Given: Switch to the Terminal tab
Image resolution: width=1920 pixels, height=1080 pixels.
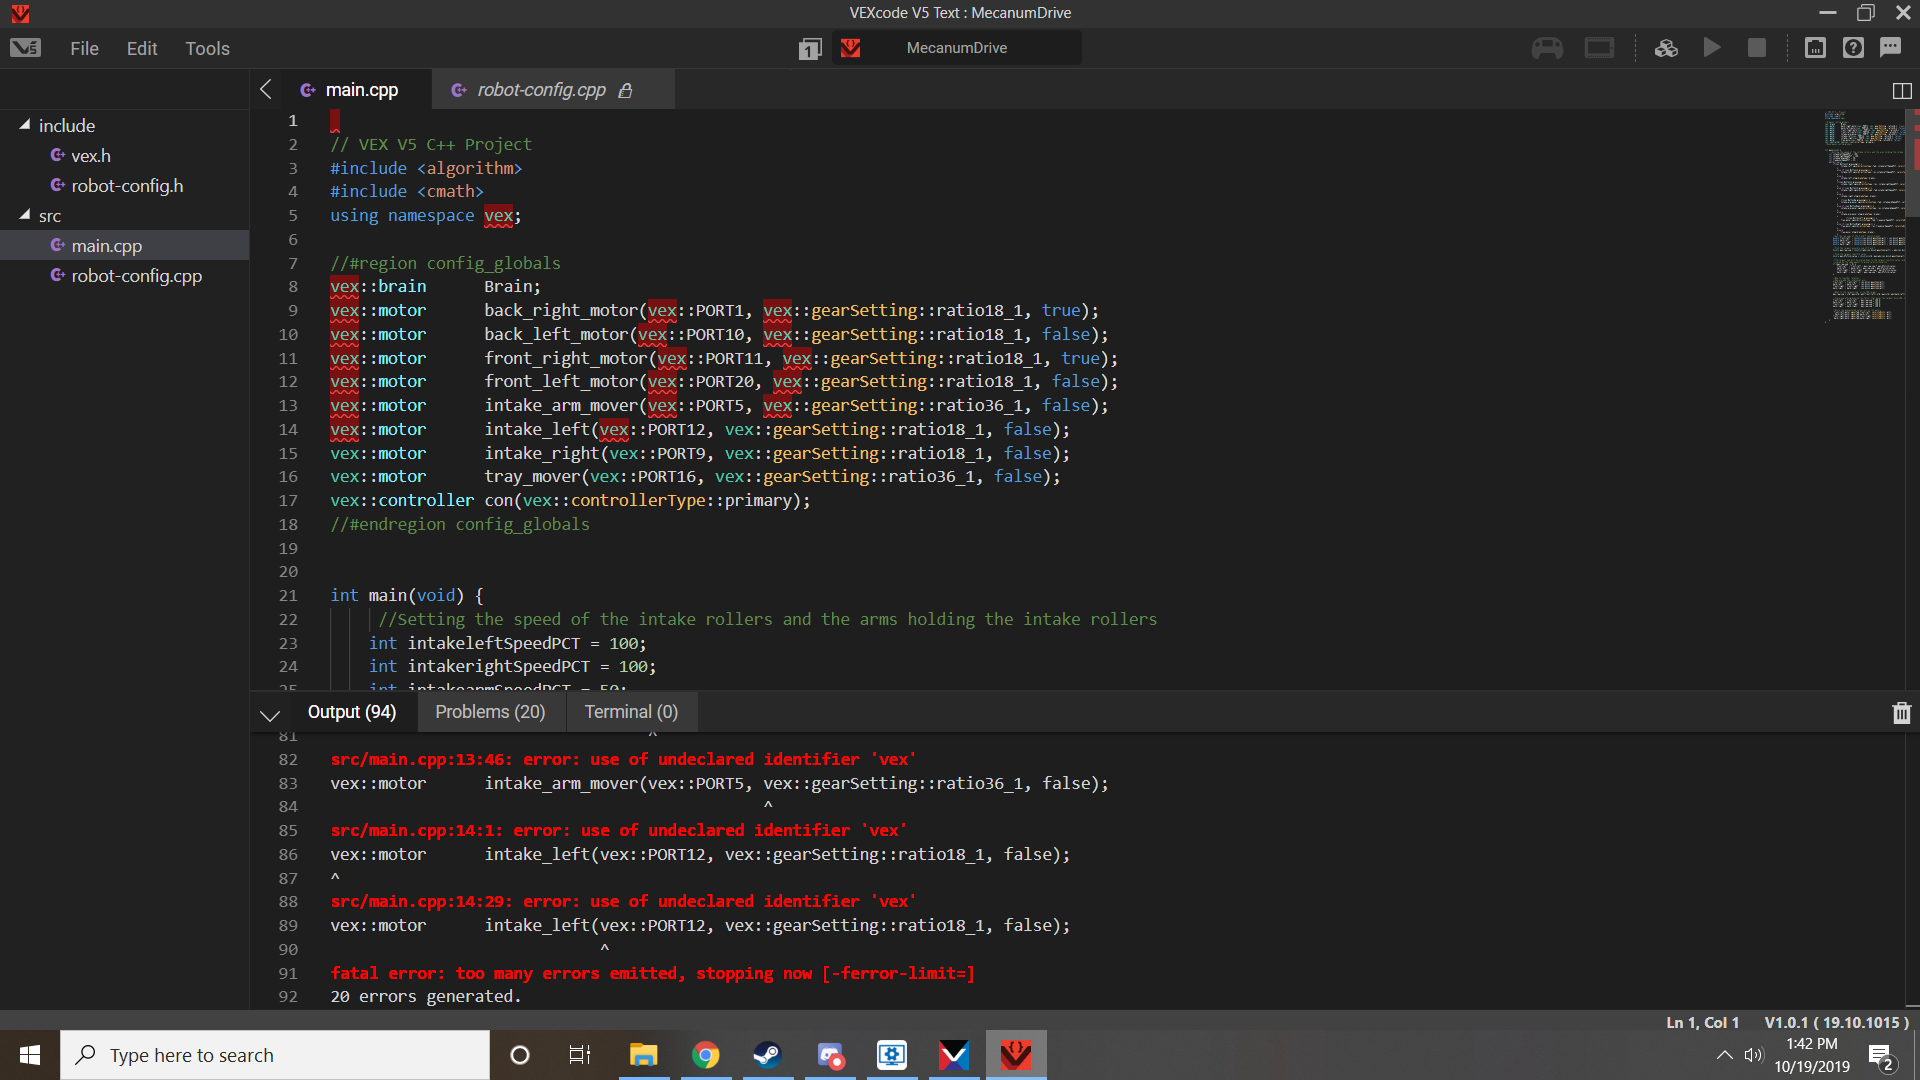Looking at the screenshot, I should click(632, 711).
